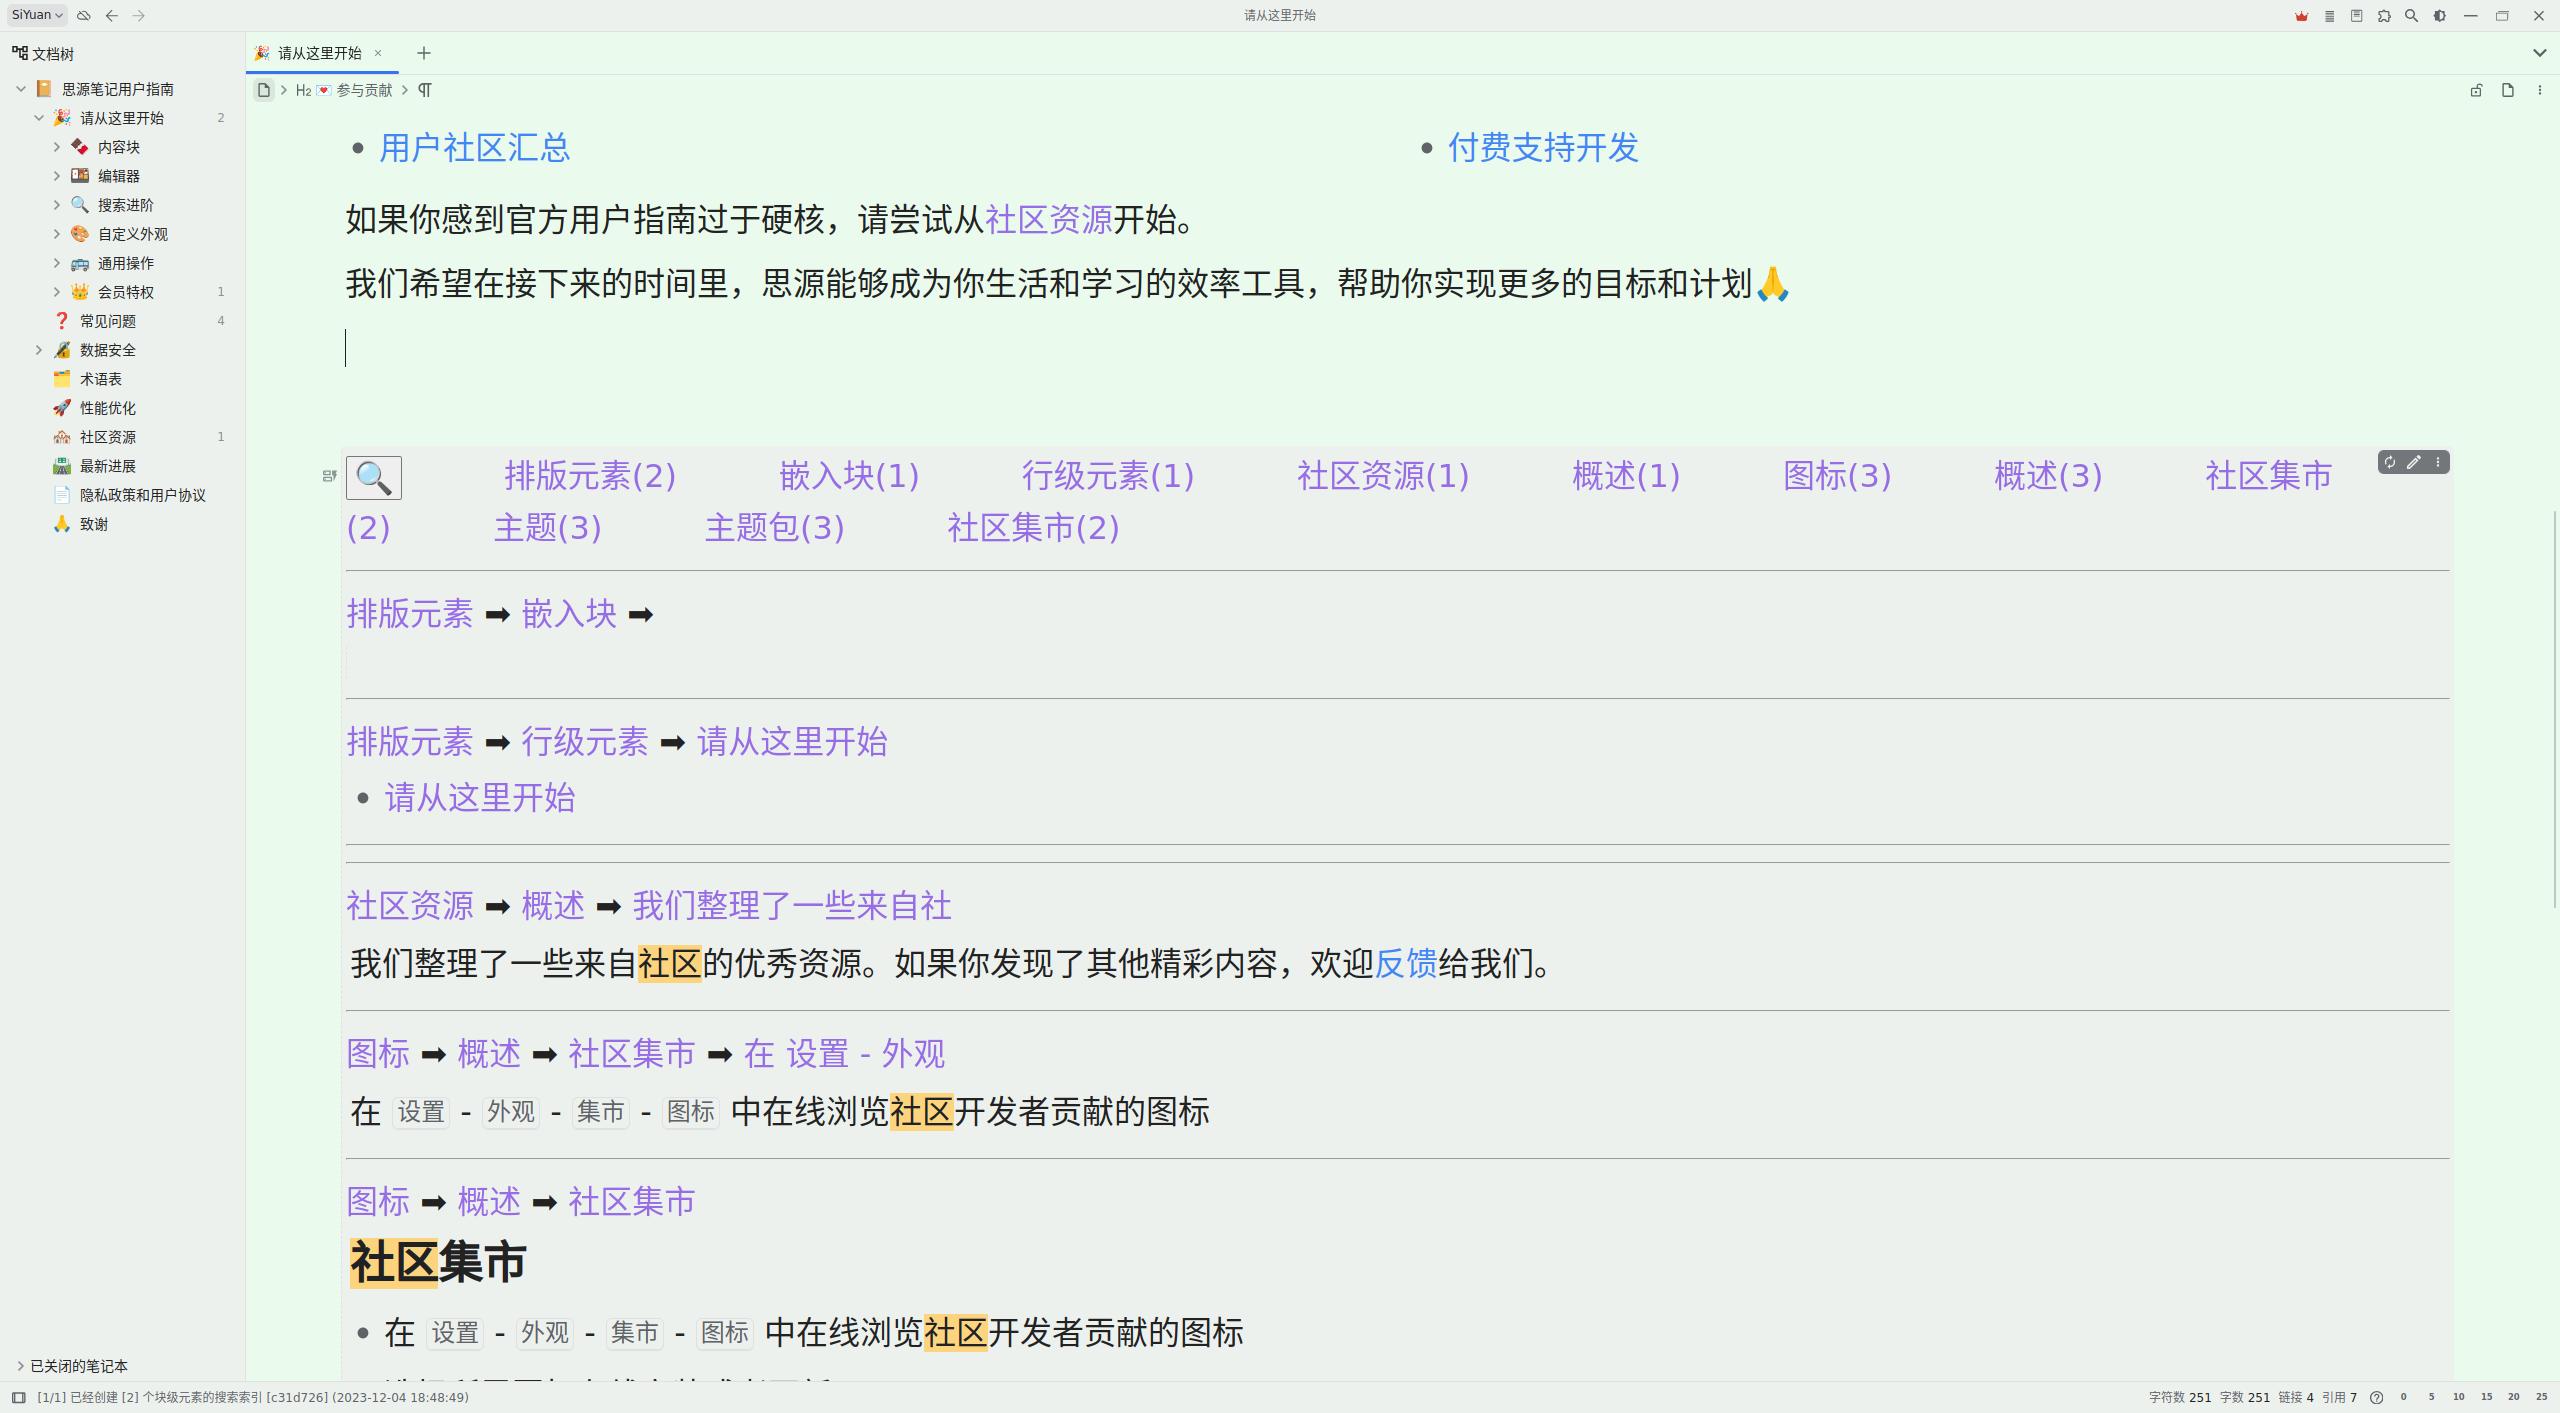Open global search magnifier in title bar
Image resolution: width=2560 pixels, height=1413 pixels.
[x=2411, y=16]
